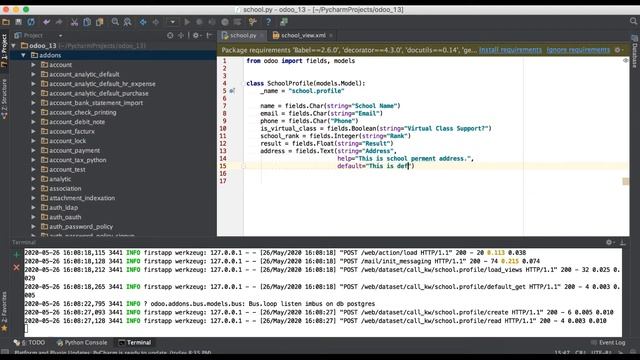640x360 pixels.
Task: Expand the account_facturx folder
Action: coord(33,131)
